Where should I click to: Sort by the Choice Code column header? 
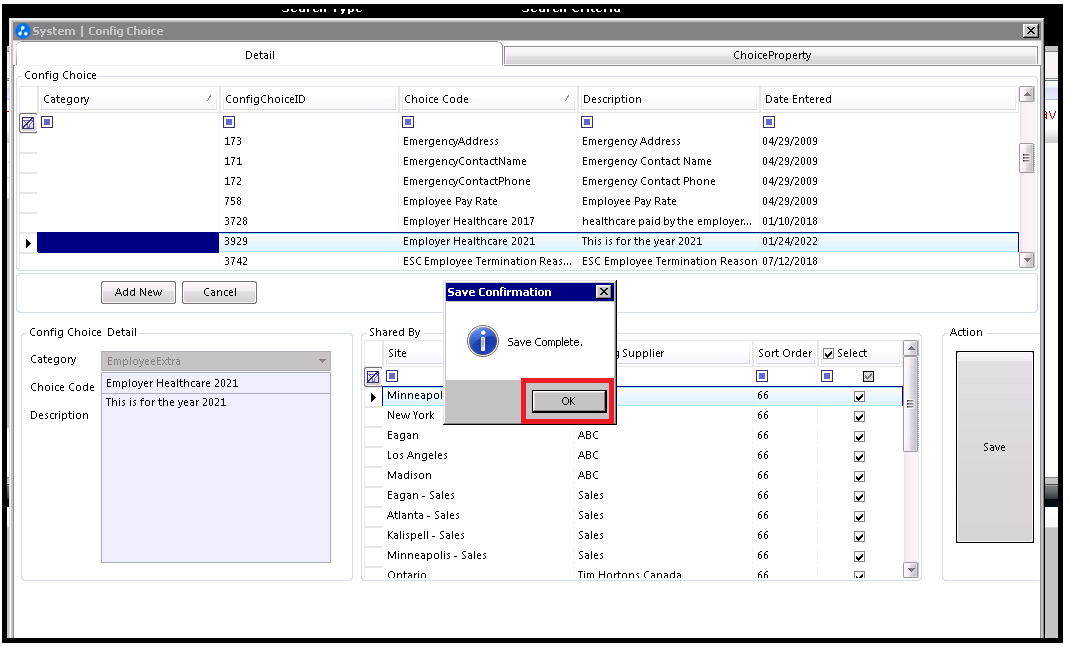tap(488, 99)
